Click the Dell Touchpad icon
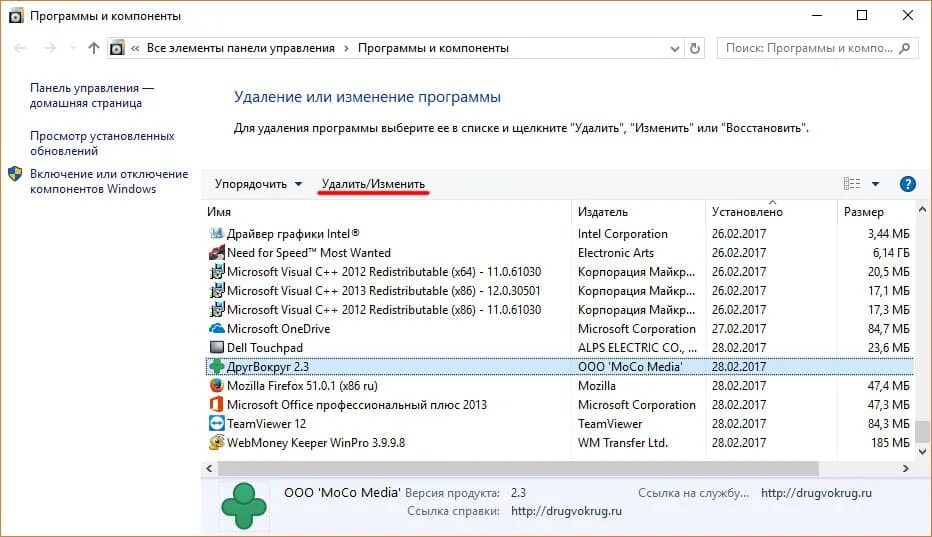932x537 pixels. click(x=217, y=347)
